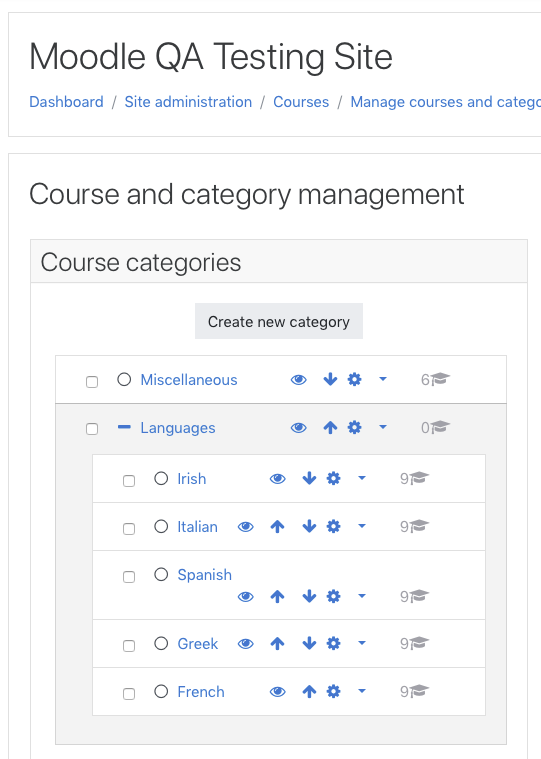Screen dimensions: 541x759
Task: Open the French category actions dropdown
Action: click(x=361, y=691)
